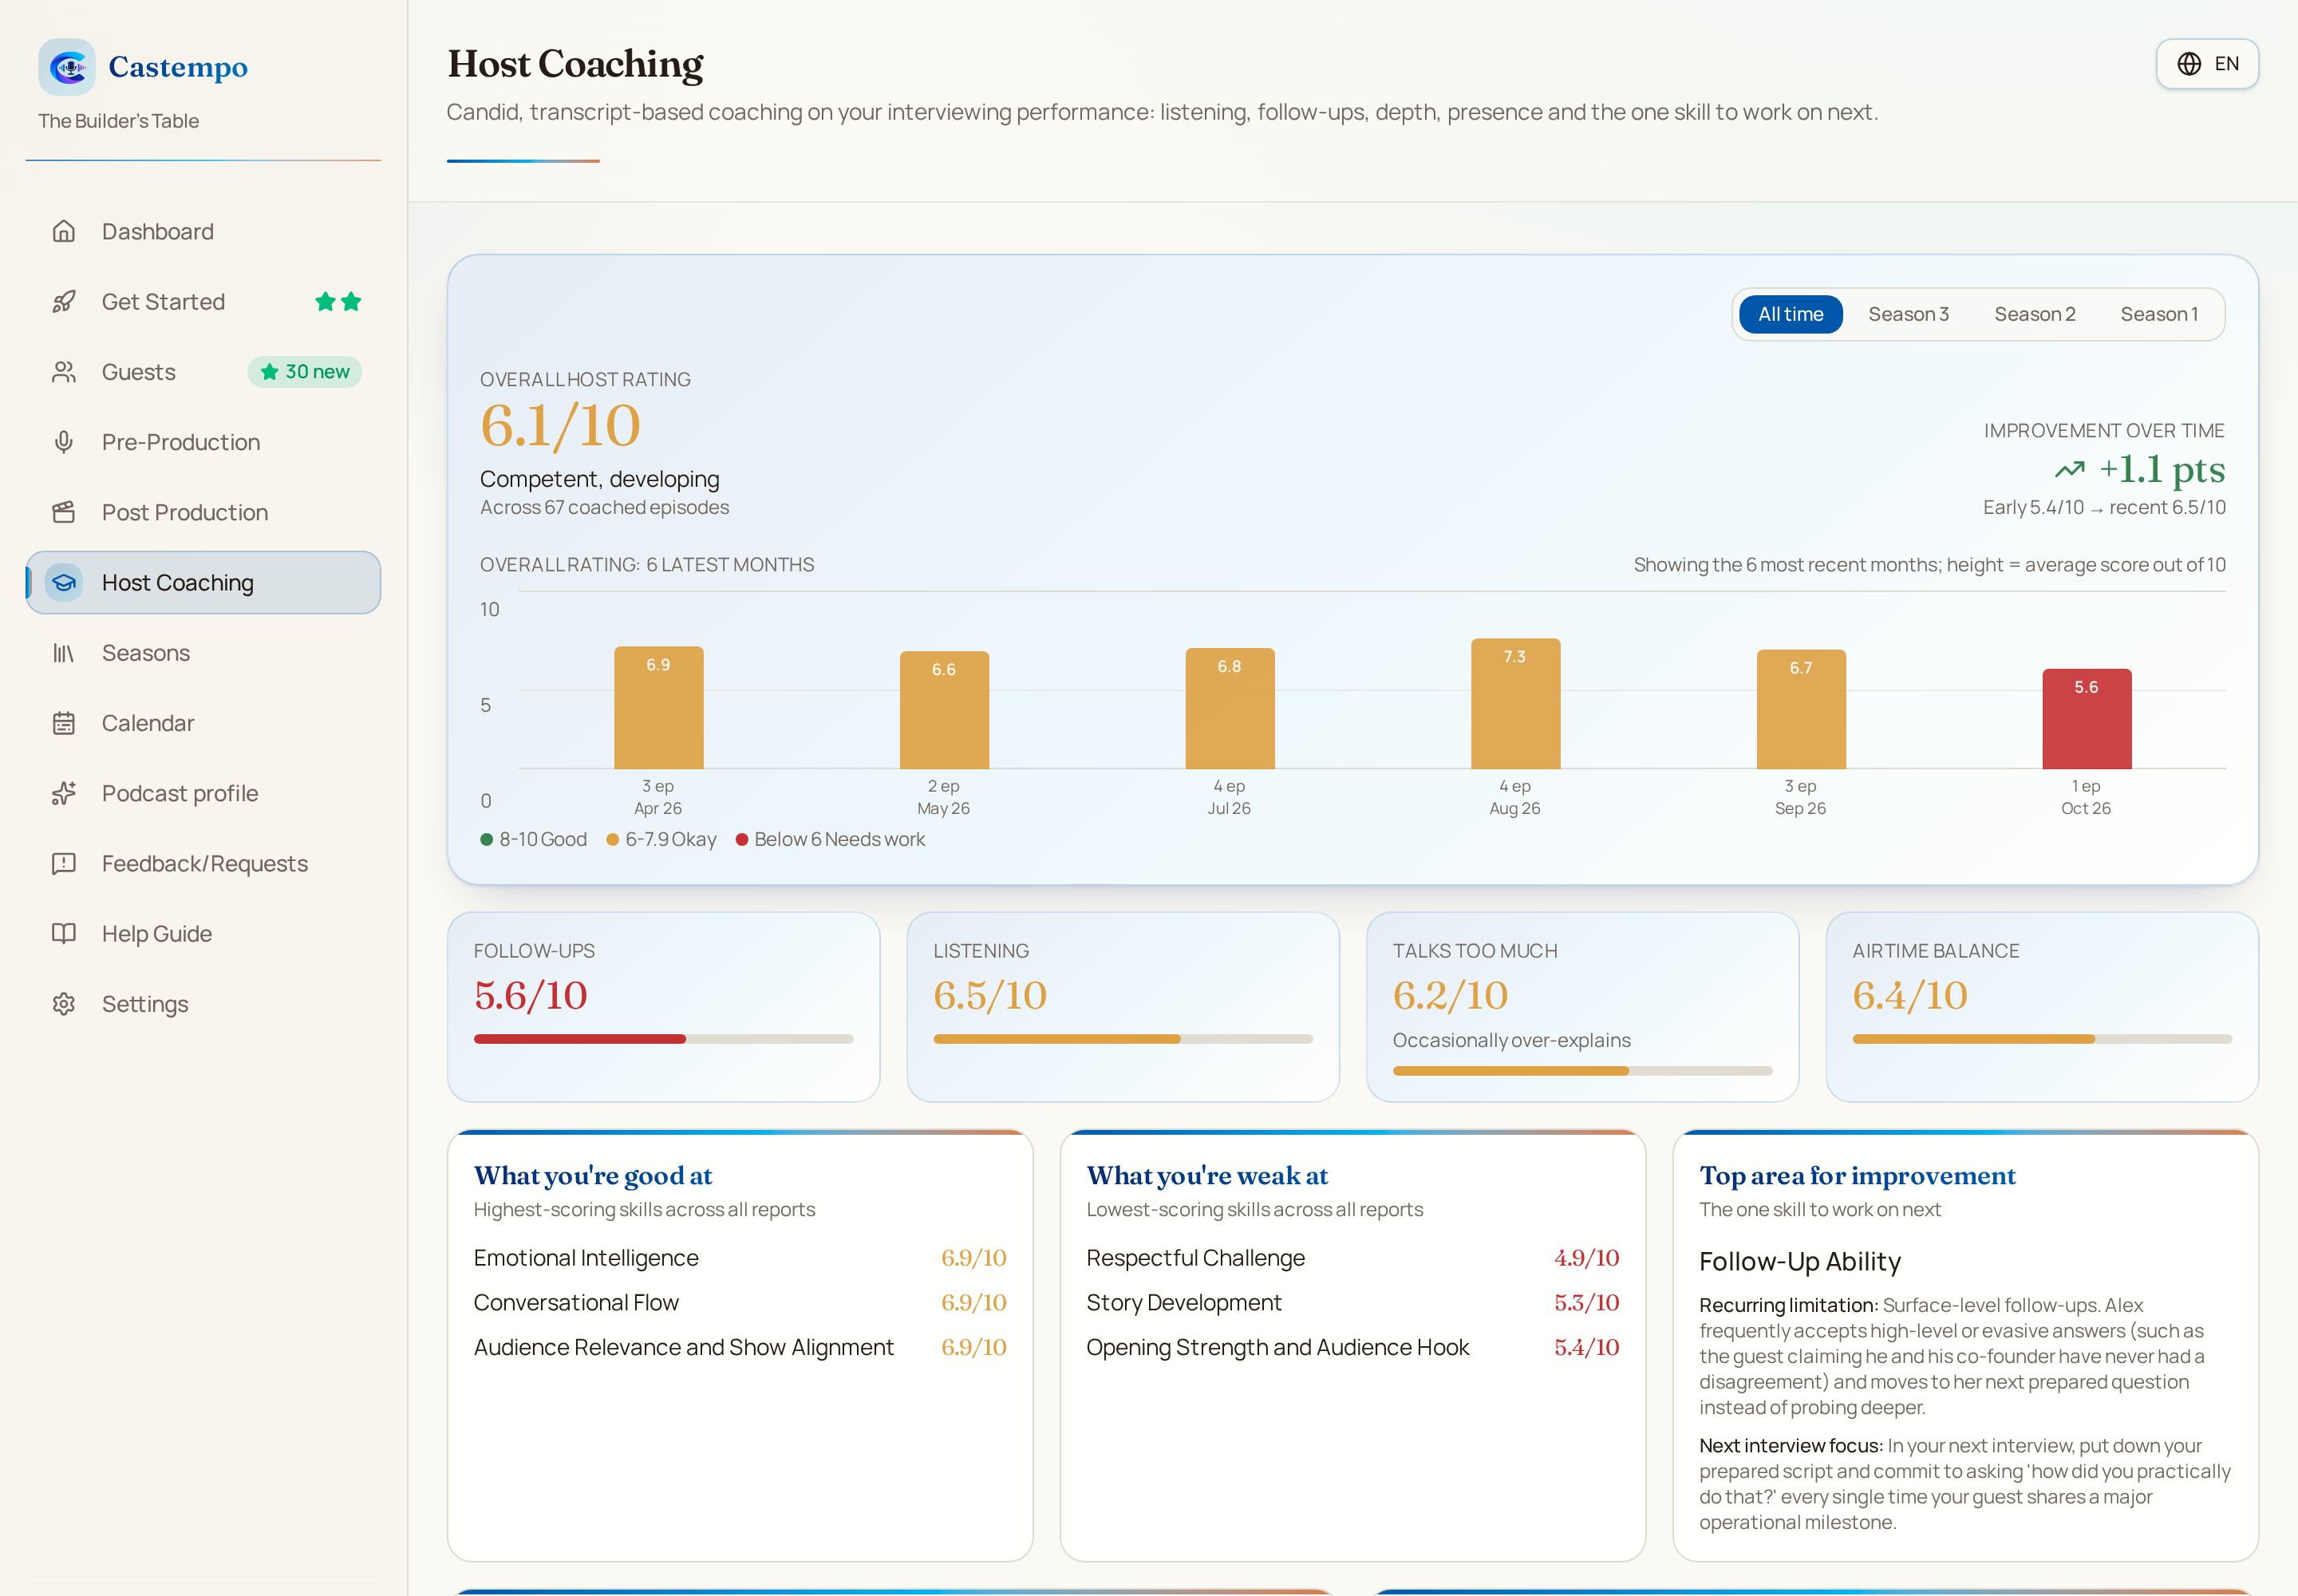Click the green stars beside Get Started
The width and height of the screenshot is (2298, 1596).
pyautogui.click(x=338, y=301)
